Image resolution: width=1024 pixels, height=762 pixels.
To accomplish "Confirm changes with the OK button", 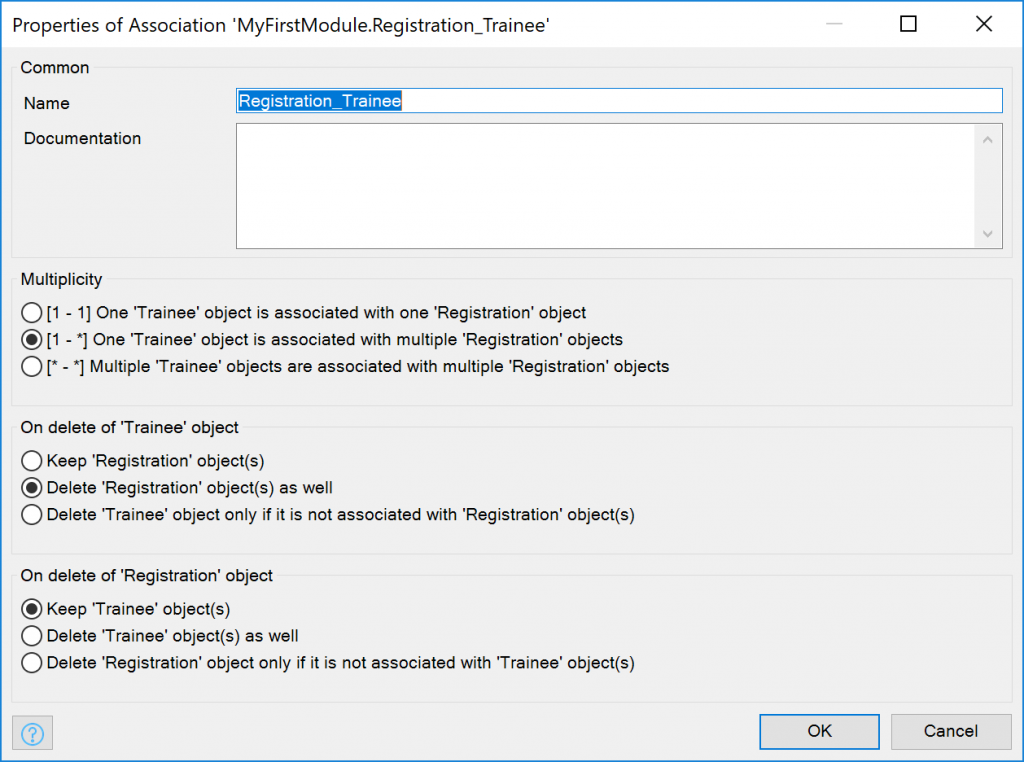I will coord(819,731).
